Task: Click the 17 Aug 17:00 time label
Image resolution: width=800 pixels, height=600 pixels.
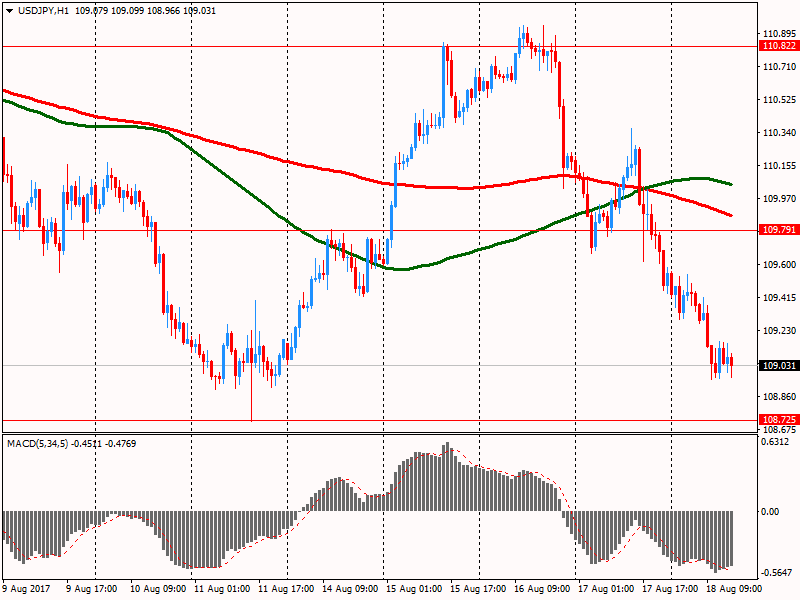Action: [x=670, y=589]
